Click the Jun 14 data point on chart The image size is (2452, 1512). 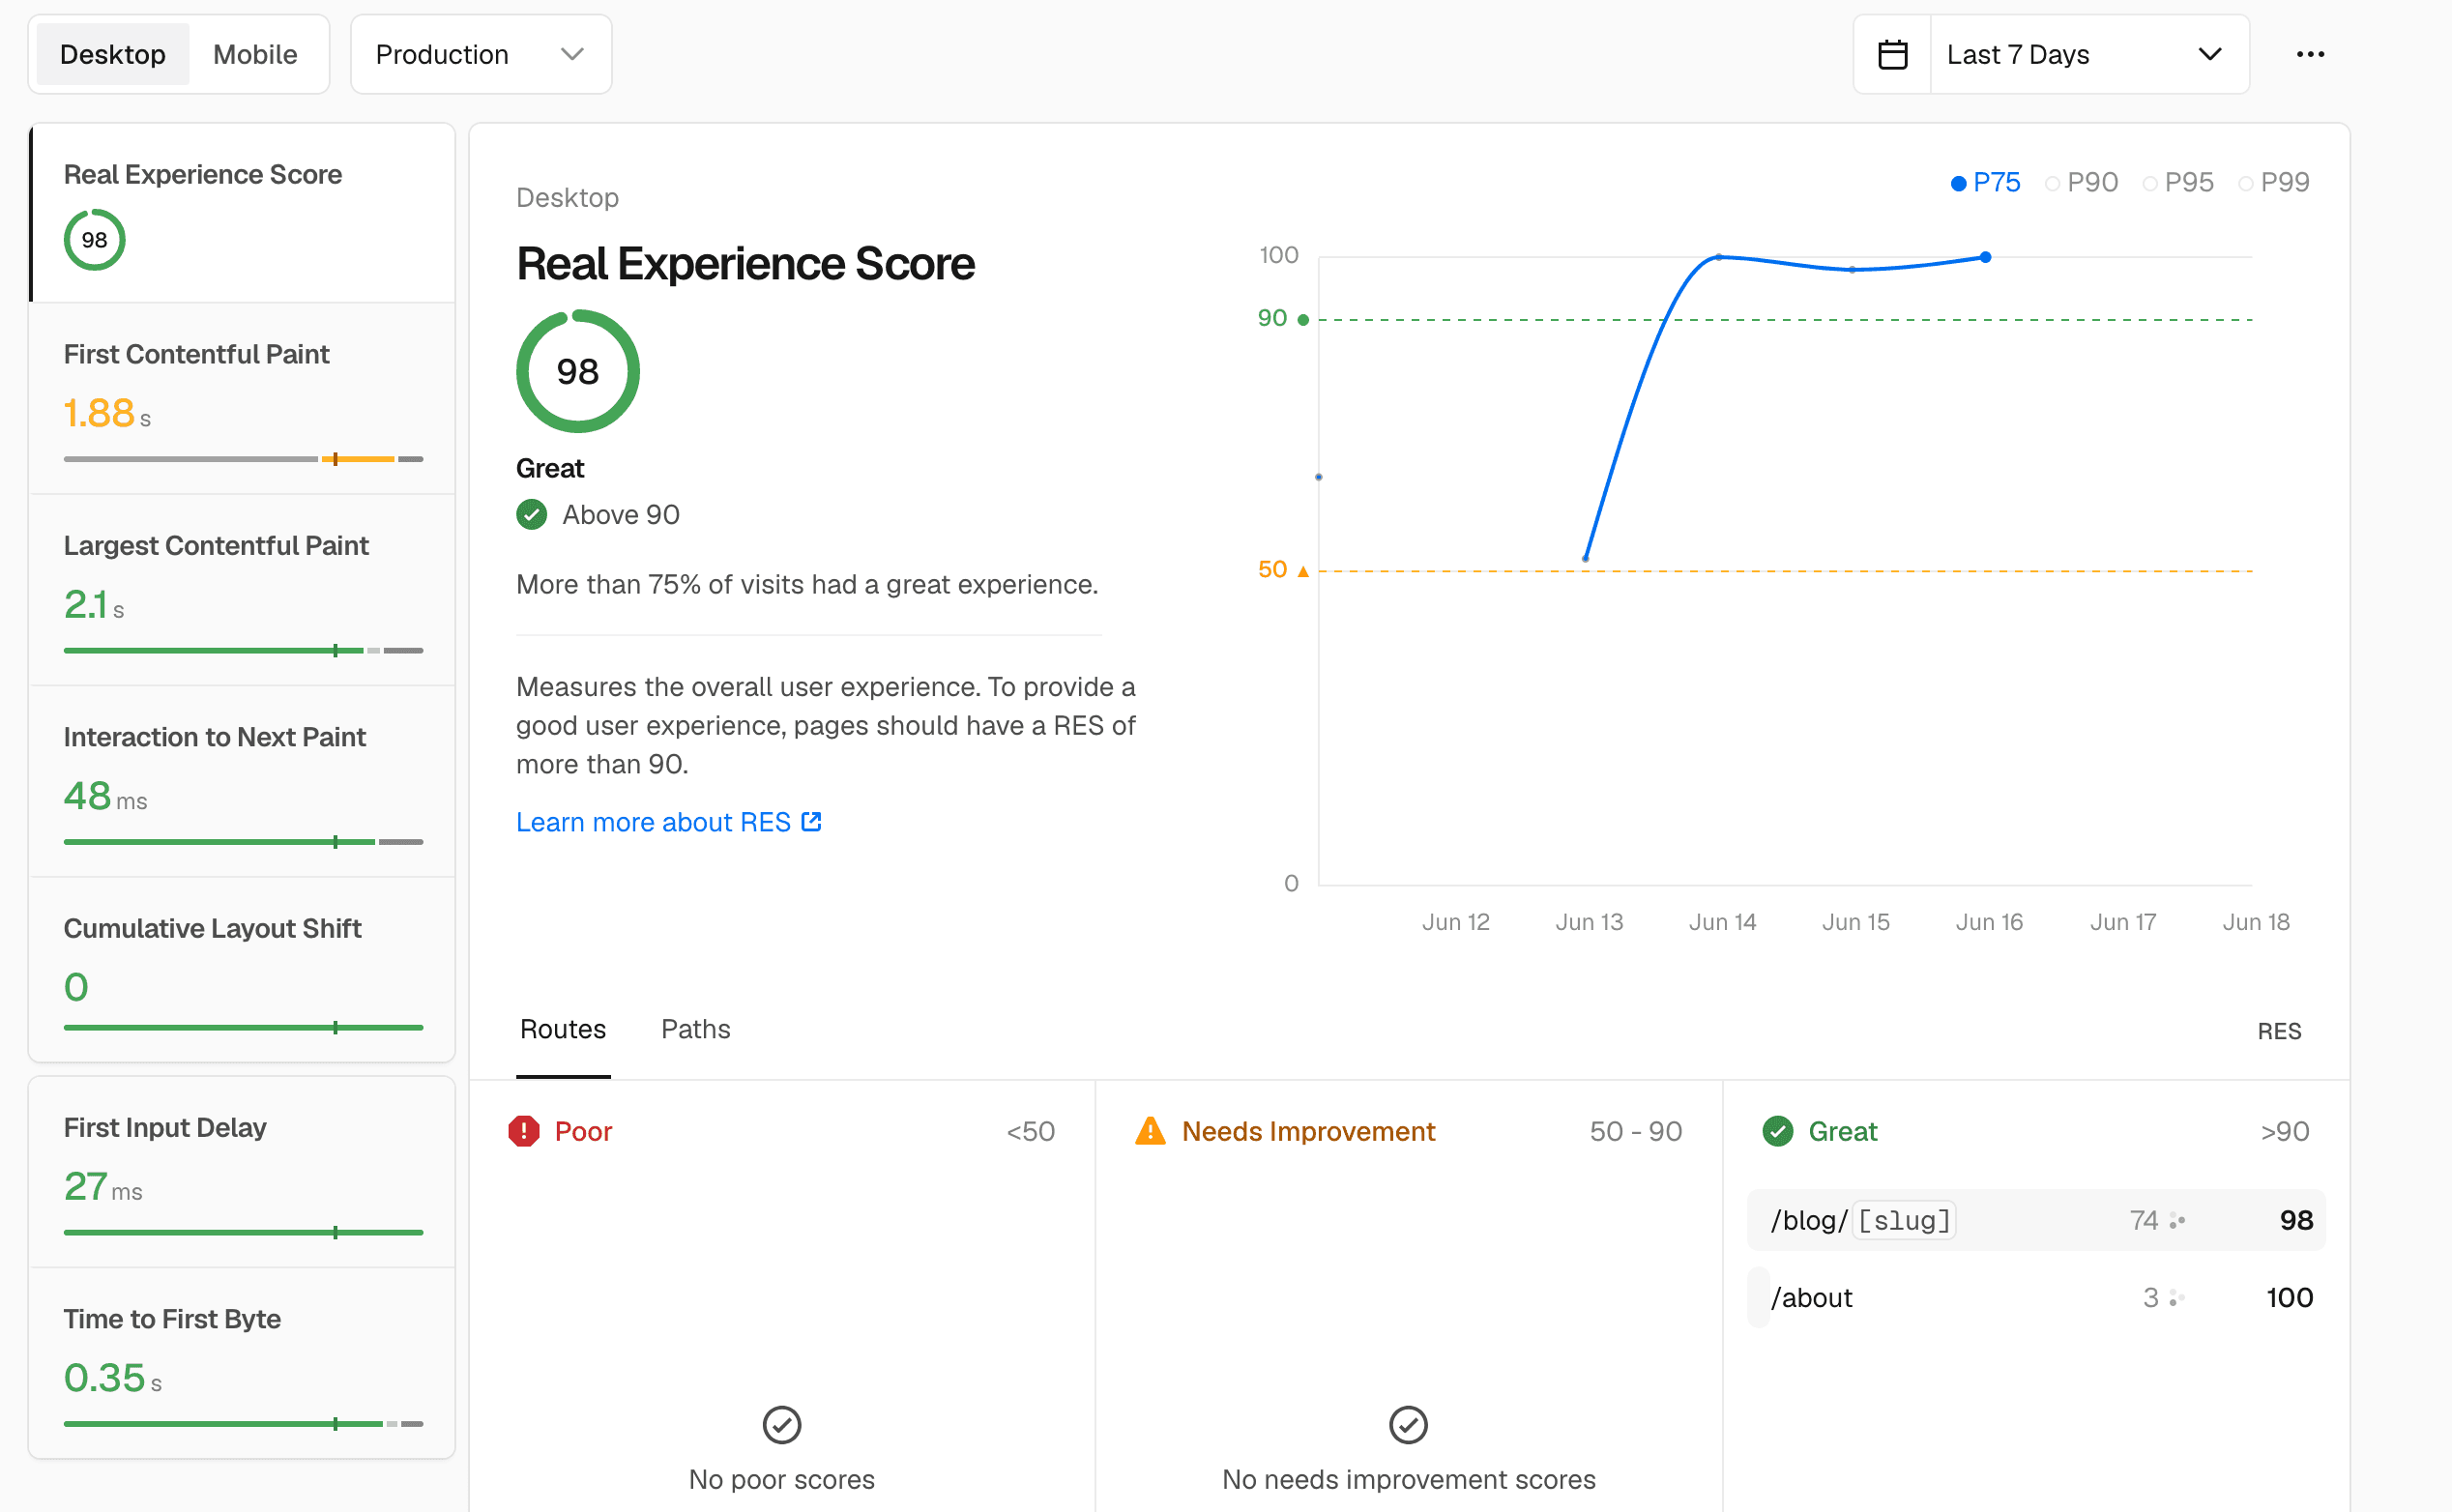(x=1719, y=257)
